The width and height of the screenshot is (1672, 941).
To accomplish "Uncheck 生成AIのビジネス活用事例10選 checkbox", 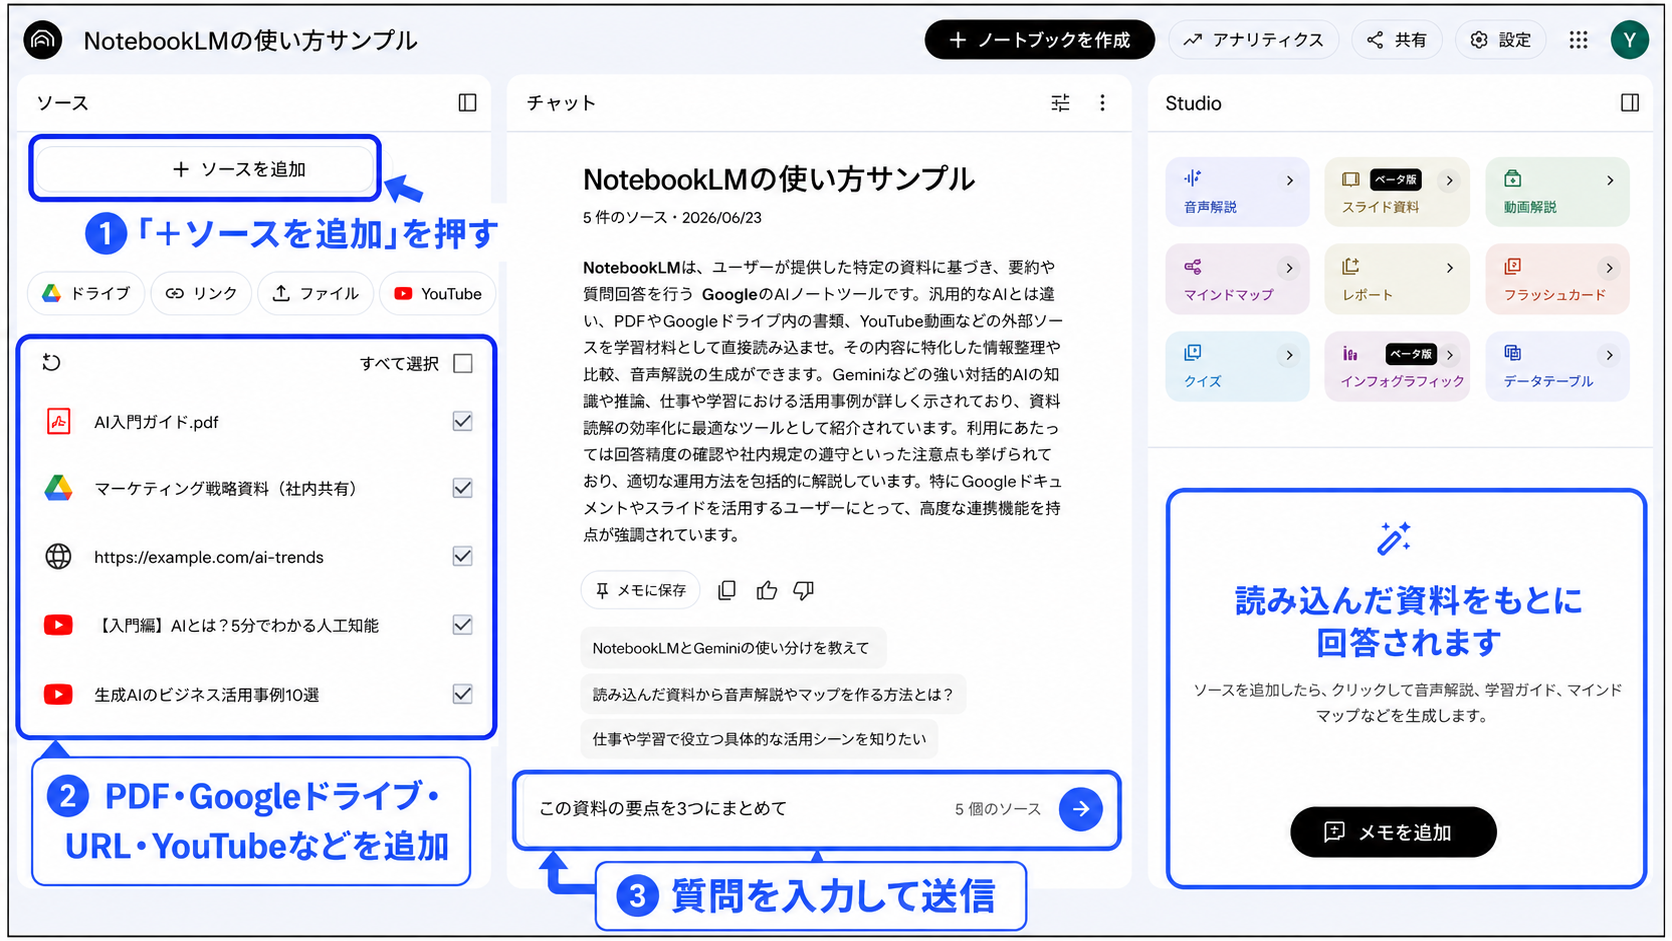I will pyautogui.click(x=463, y=694).
